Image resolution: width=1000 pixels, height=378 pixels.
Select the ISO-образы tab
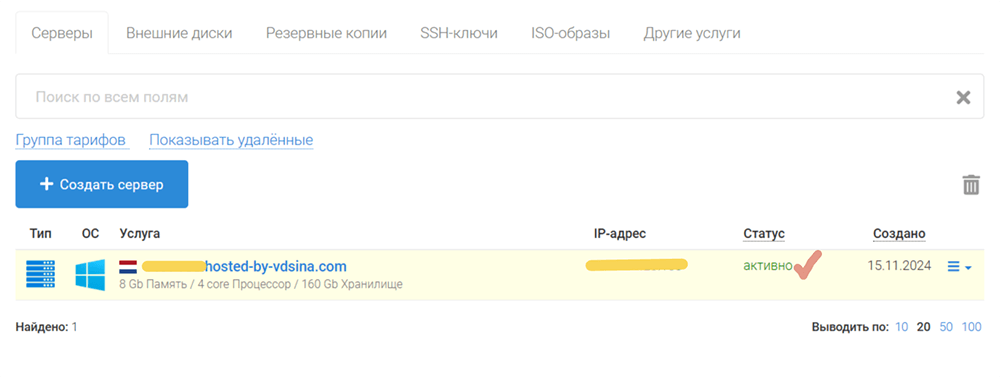570,33
